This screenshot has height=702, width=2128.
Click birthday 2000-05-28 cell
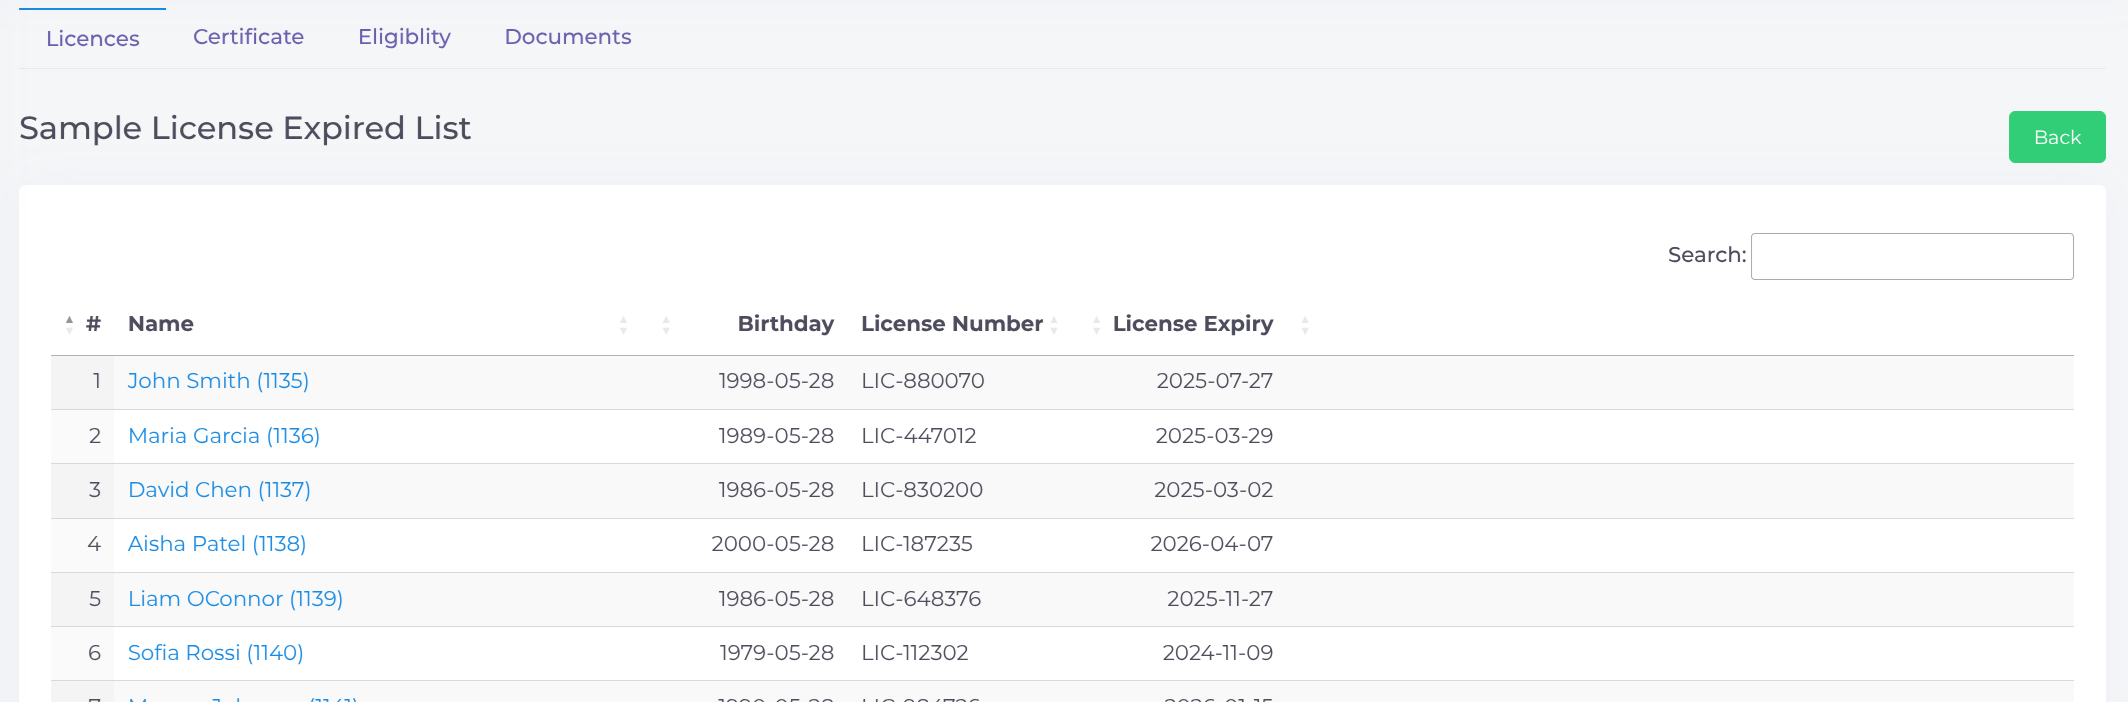pyautogui.click(x=772, y=544)
